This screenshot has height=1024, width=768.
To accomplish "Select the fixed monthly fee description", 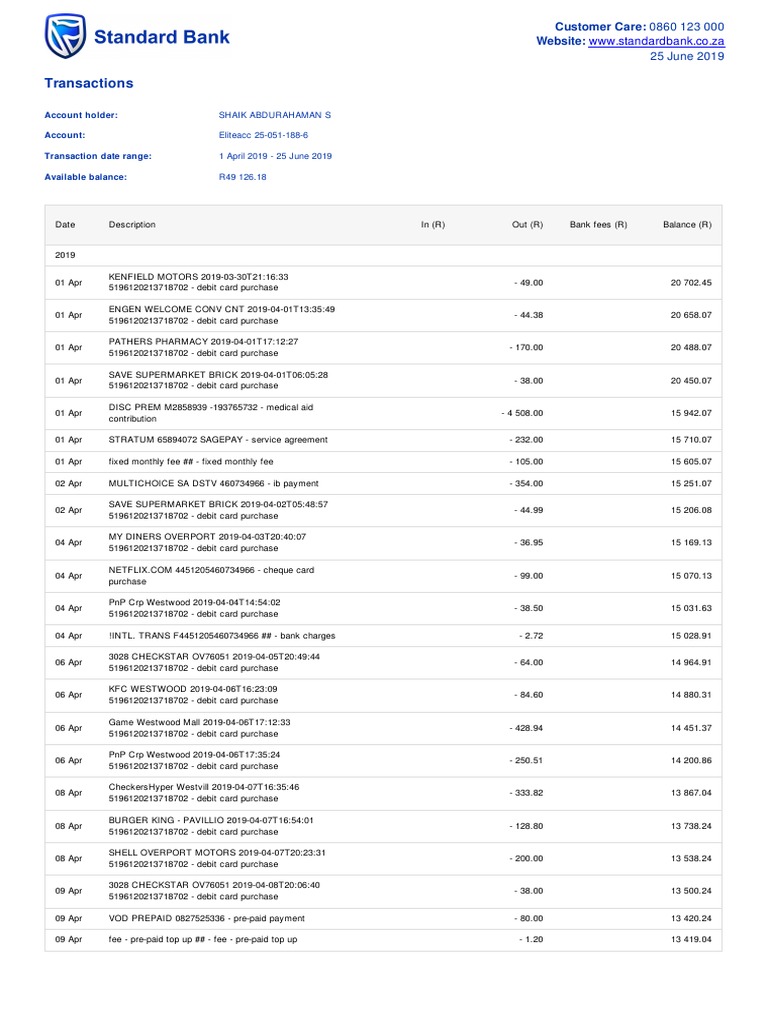I will [x=191, y=462].
